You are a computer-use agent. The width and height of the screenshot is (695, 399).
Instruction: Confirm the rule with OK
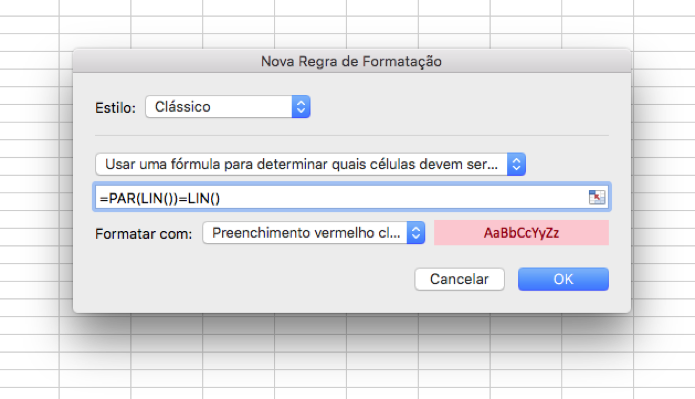(563, 279)
